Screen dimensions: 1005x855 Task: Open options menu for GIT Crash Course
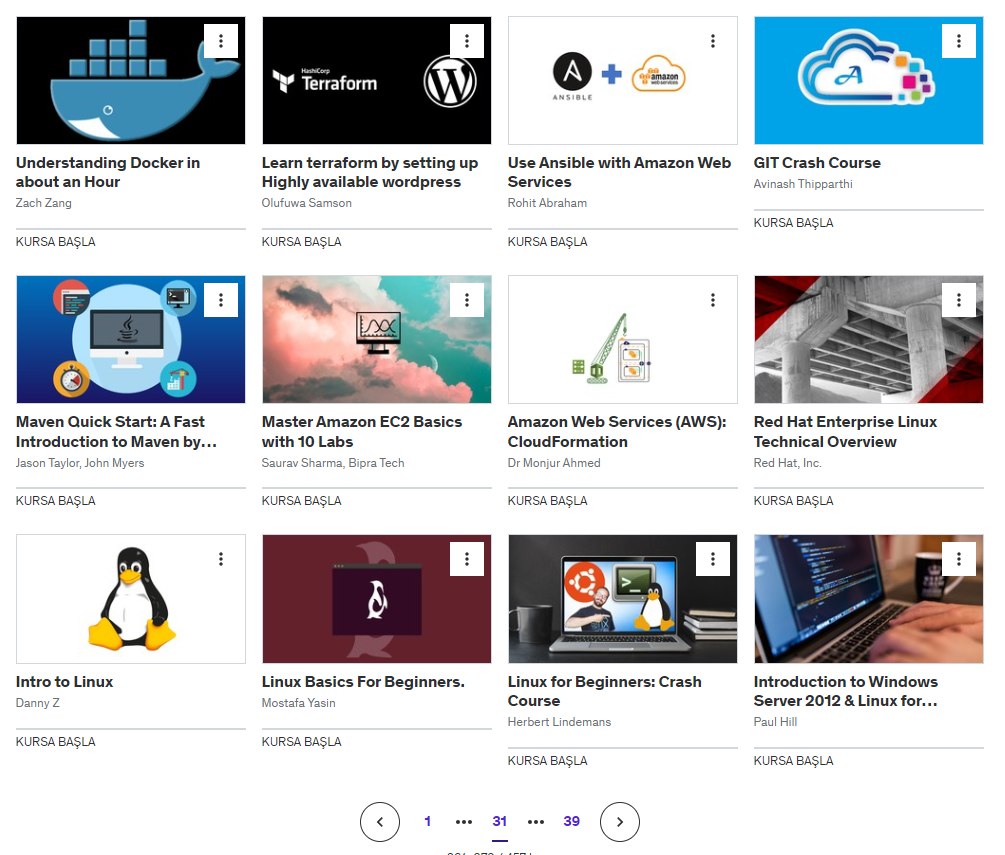(959, 41)
